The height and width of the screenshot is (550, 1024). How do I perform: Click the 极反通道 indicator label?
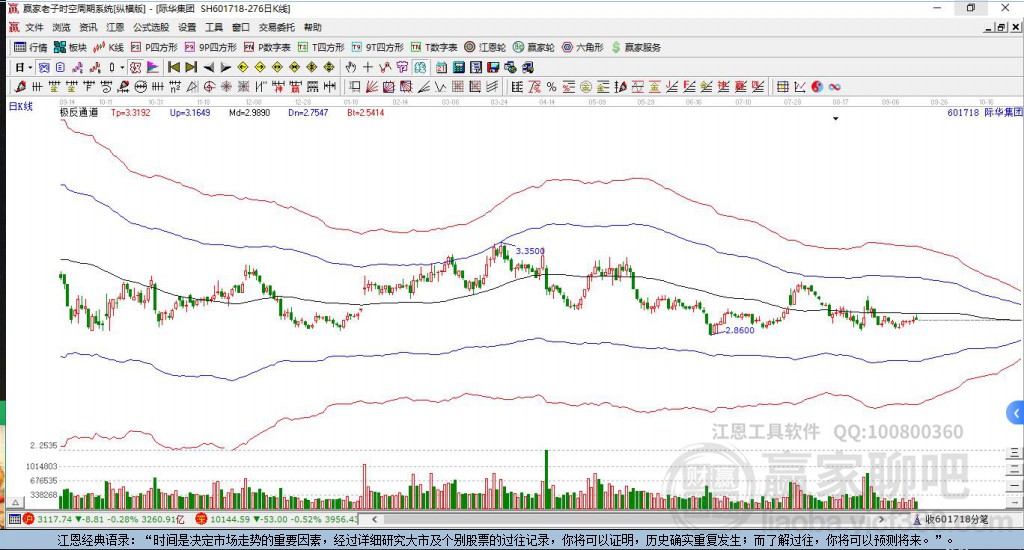79,112
